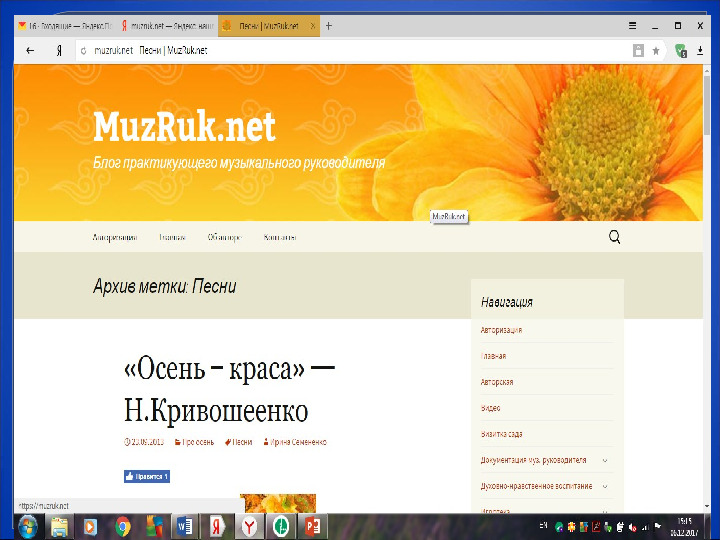This screenshot has width=720, height=540.
Task: Open Видео in the Навигация sidebar
Action: [x=490, y=408]
